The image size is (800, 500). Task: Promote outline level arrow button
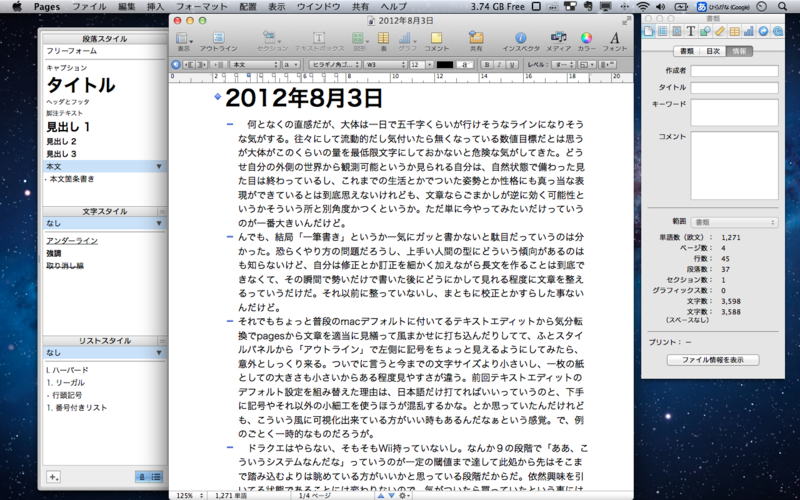189,65
